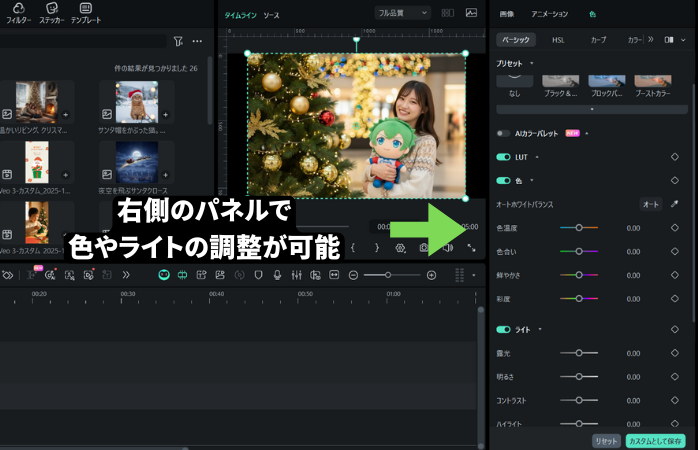Image resolution: width=700 pixels, height=450 pixels.
Task: Click the リセット button
Action: point(606,441)
